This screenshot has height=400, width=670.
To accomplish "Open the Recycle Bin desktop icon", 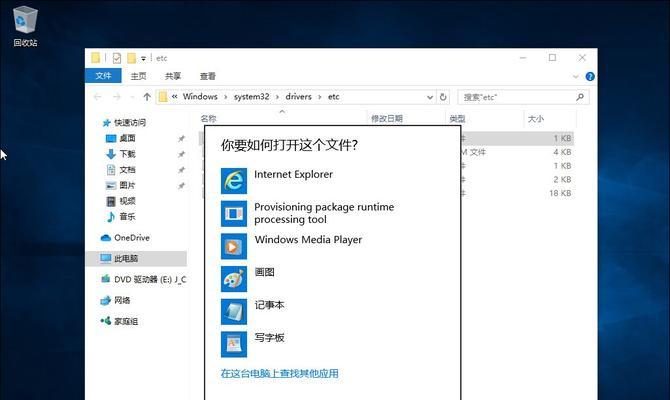I will click(x=25, y=26).
